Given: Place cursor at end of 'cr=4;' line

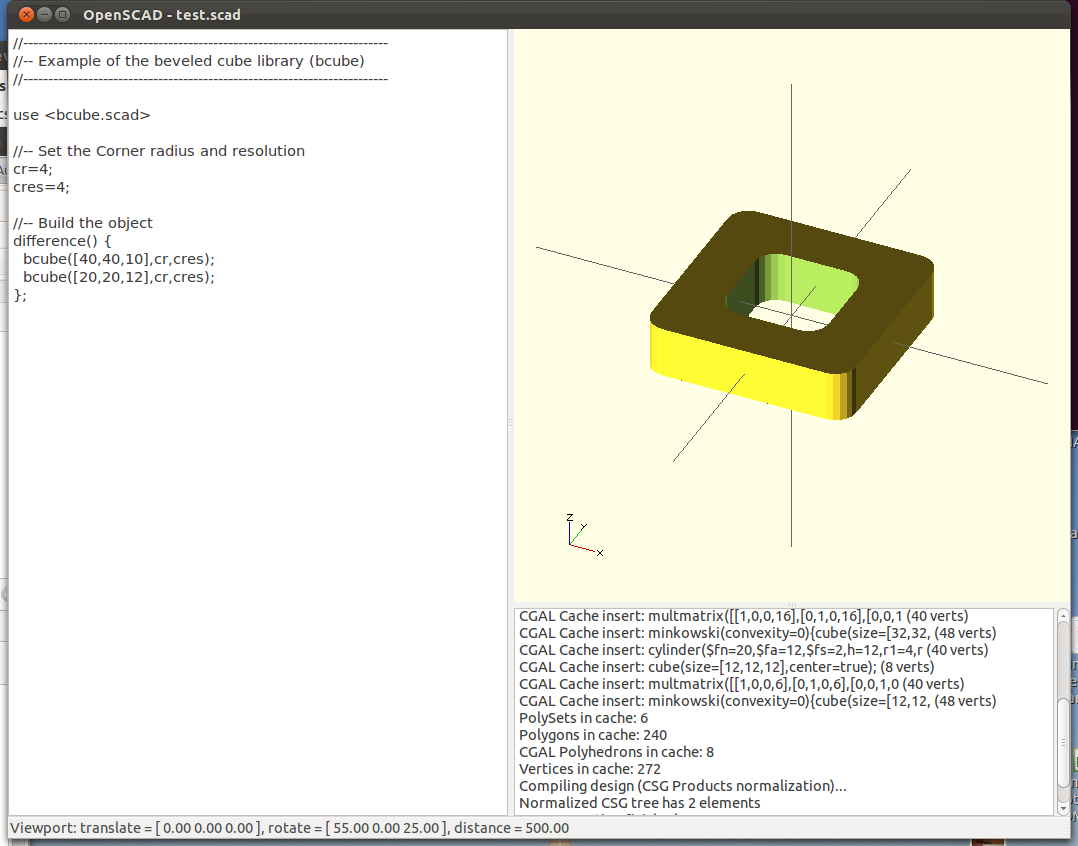Looking at the screenshot, I should (x=53, y=169).
